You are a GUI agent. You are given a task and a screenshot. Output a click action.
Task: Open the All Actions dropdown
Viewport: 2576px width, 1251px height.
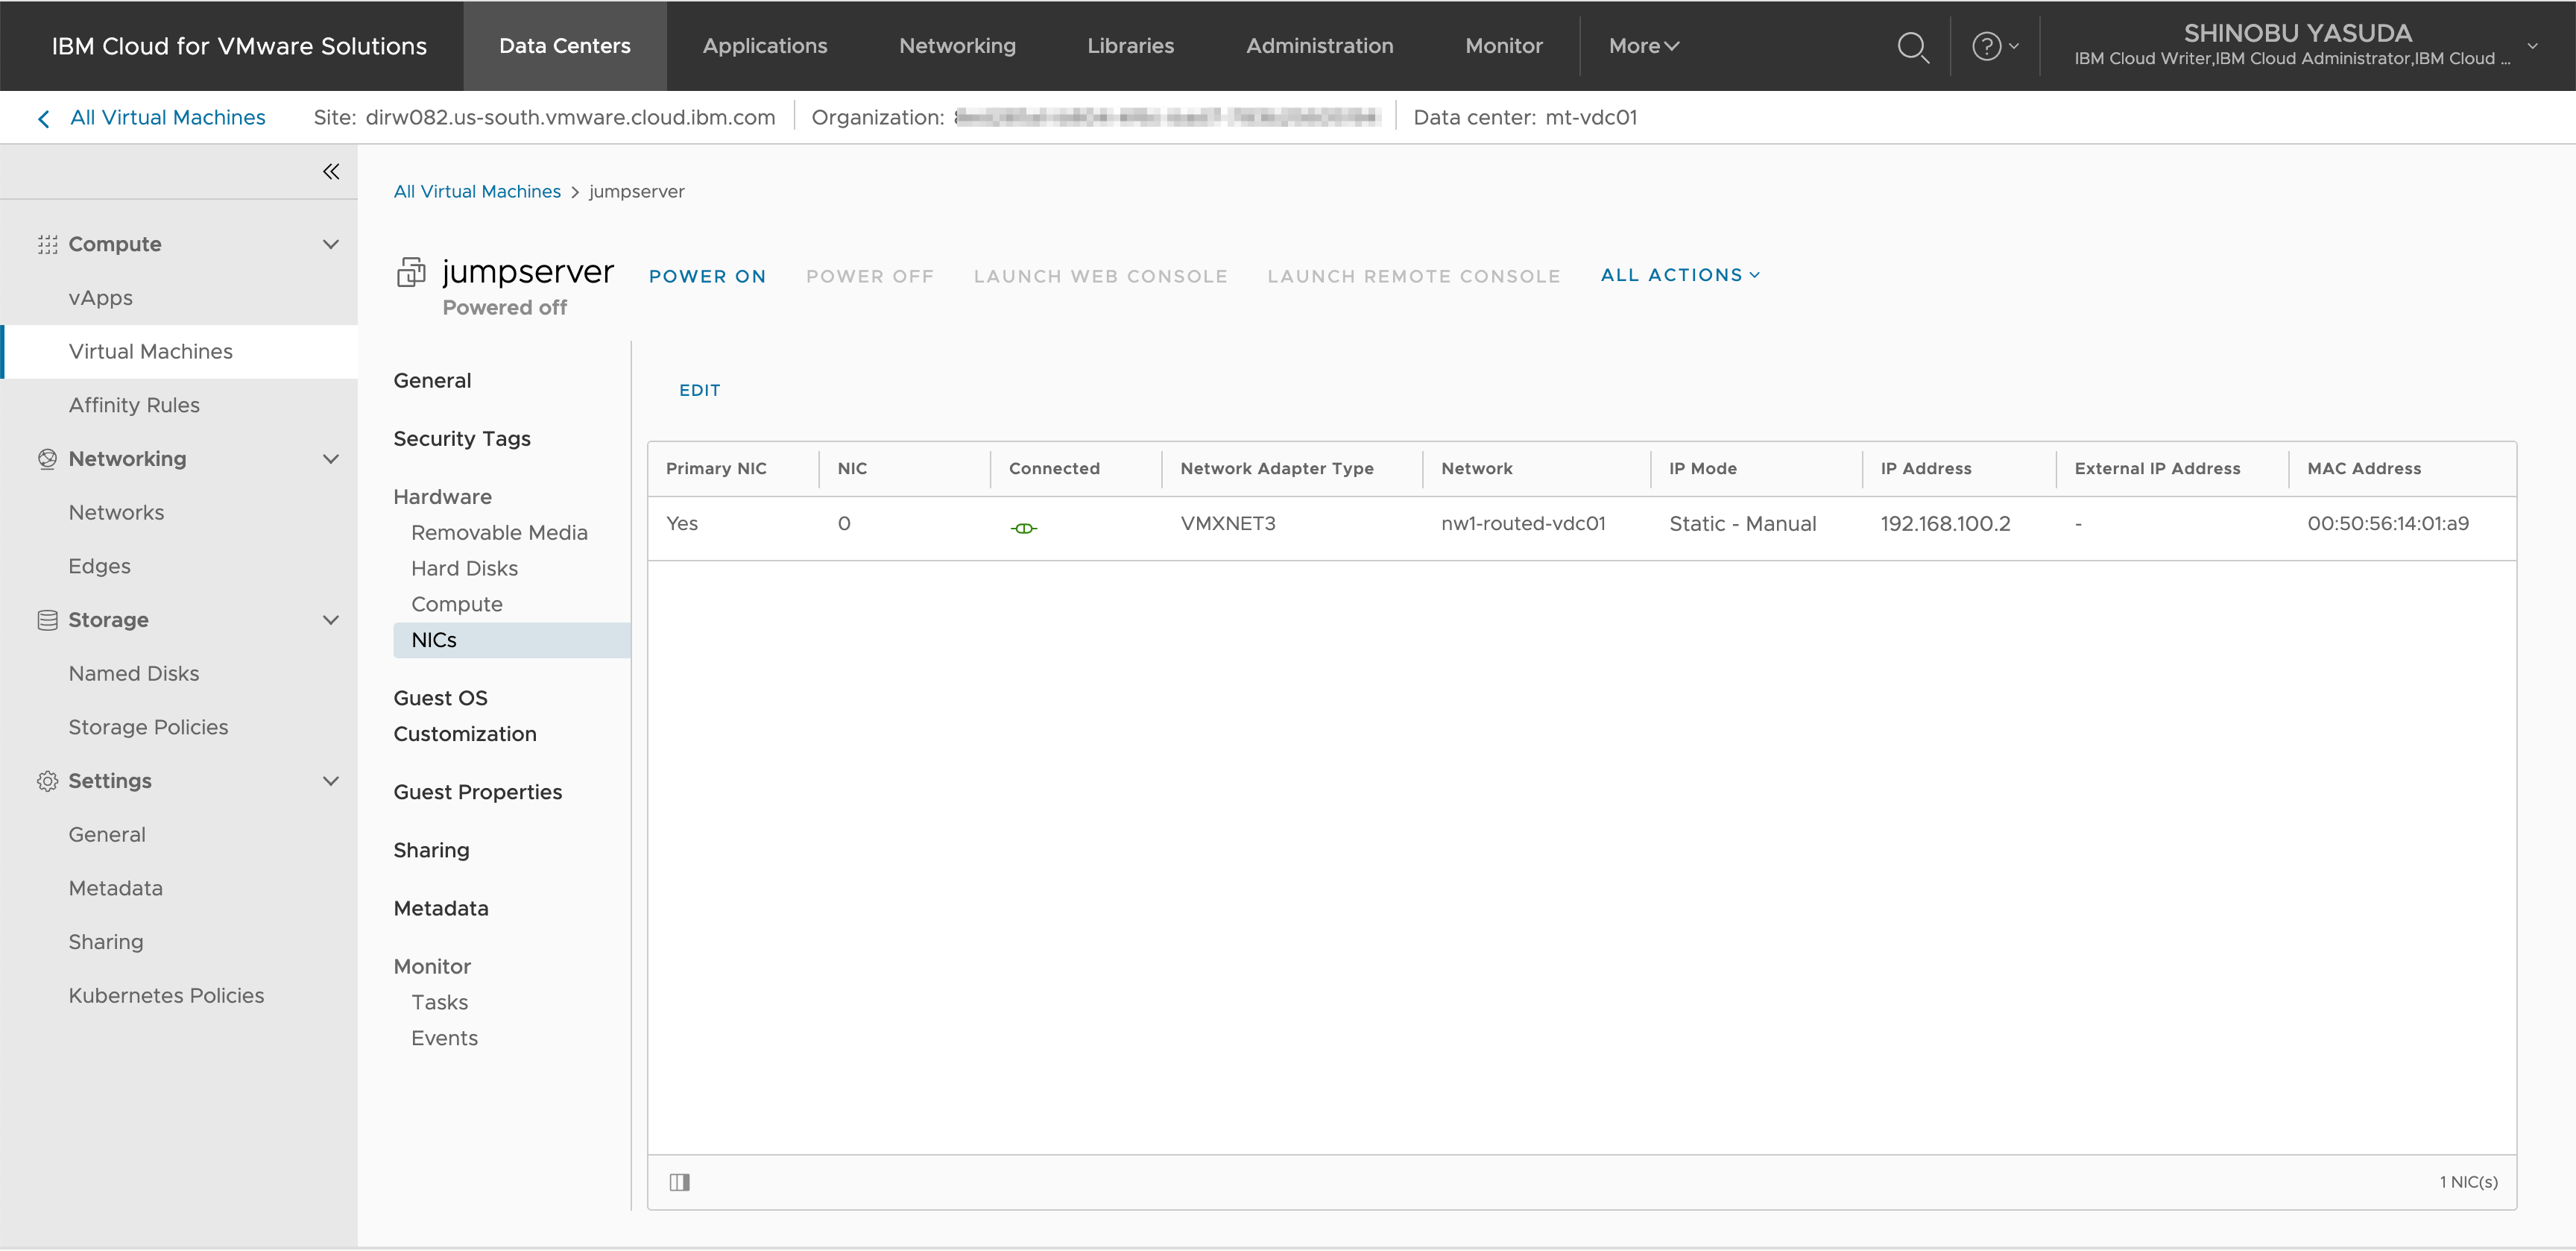[x=1680, y=275]
